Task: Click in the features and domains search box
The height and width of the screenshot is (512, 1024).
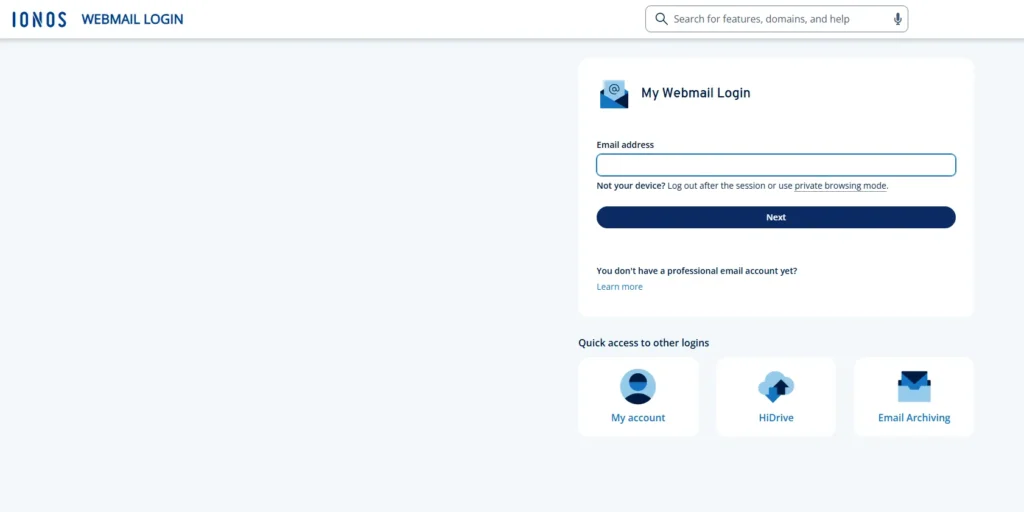Action: point(776,19)
